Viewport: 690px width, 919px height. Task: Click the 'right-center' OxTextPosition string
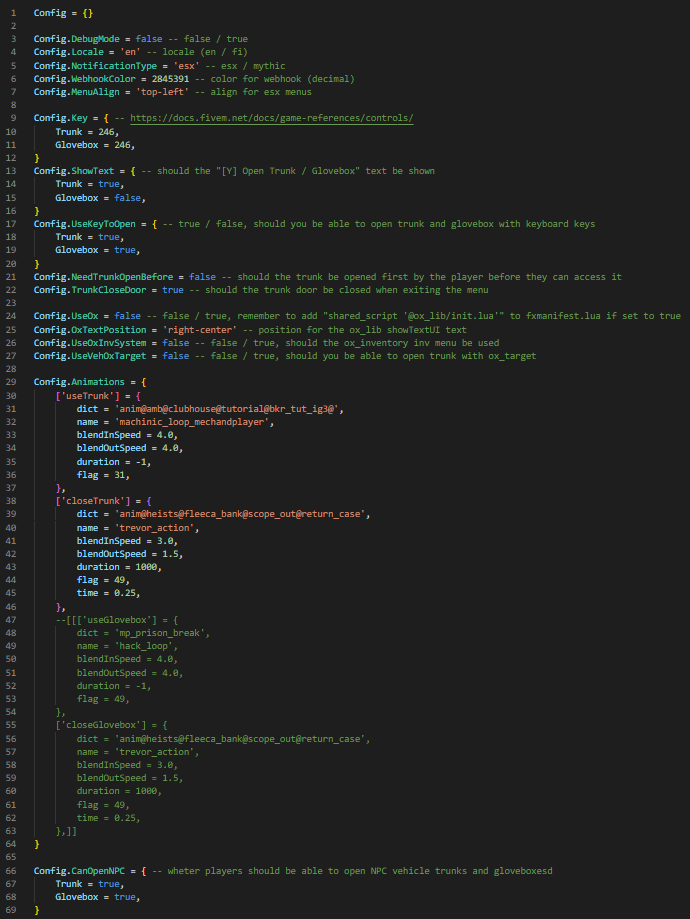click(x=200, y=329)
